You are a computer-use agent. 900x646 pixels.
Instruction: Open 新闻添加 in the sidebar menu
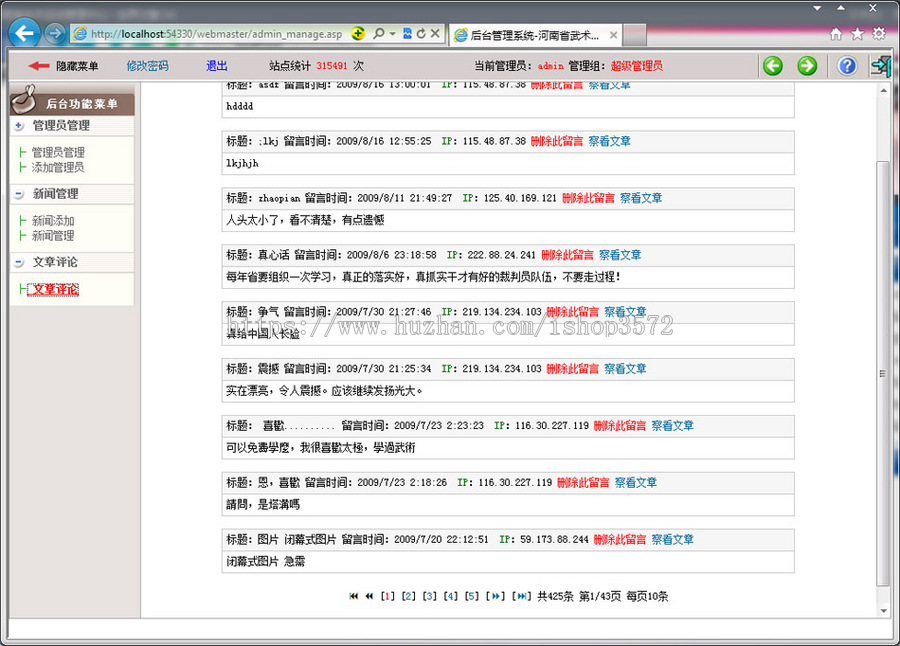(x=53, y=221)
